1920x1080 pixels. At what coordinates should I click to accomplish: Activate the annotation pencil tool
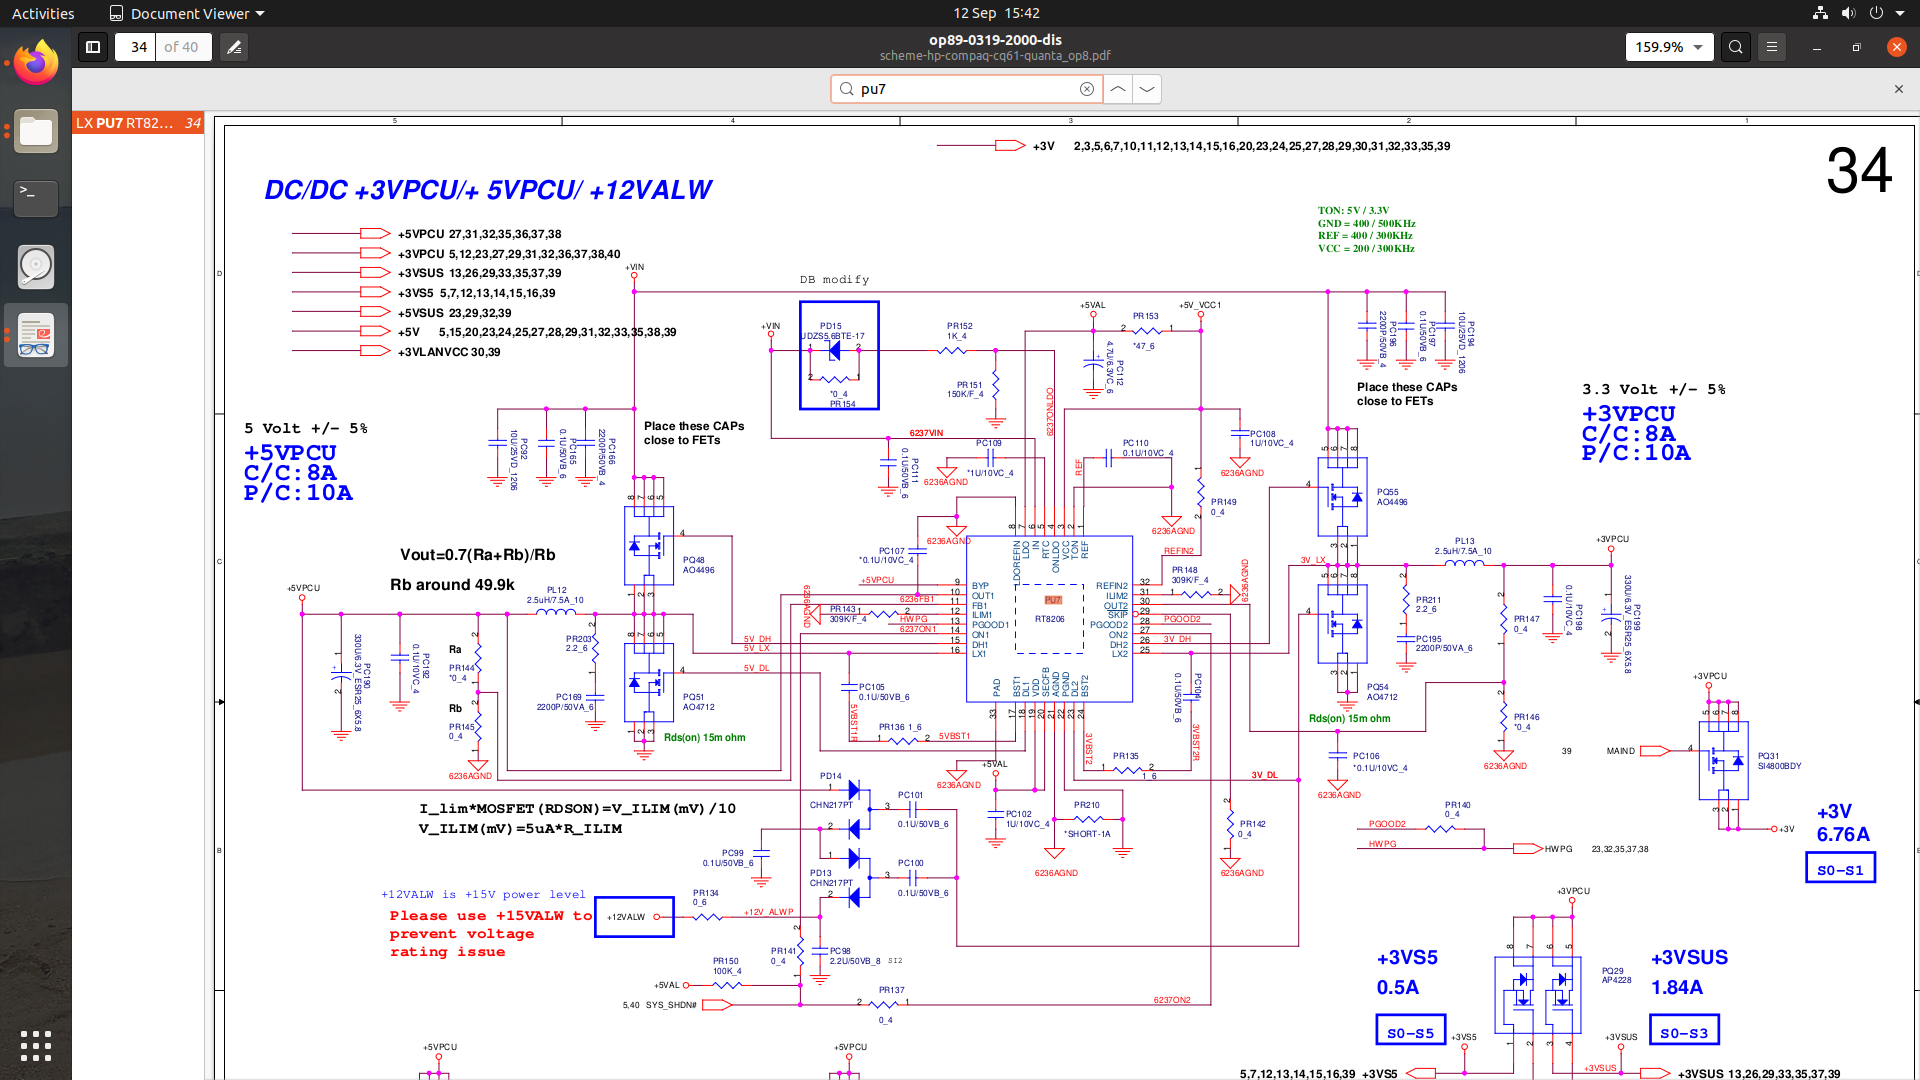tap(234, 47)
